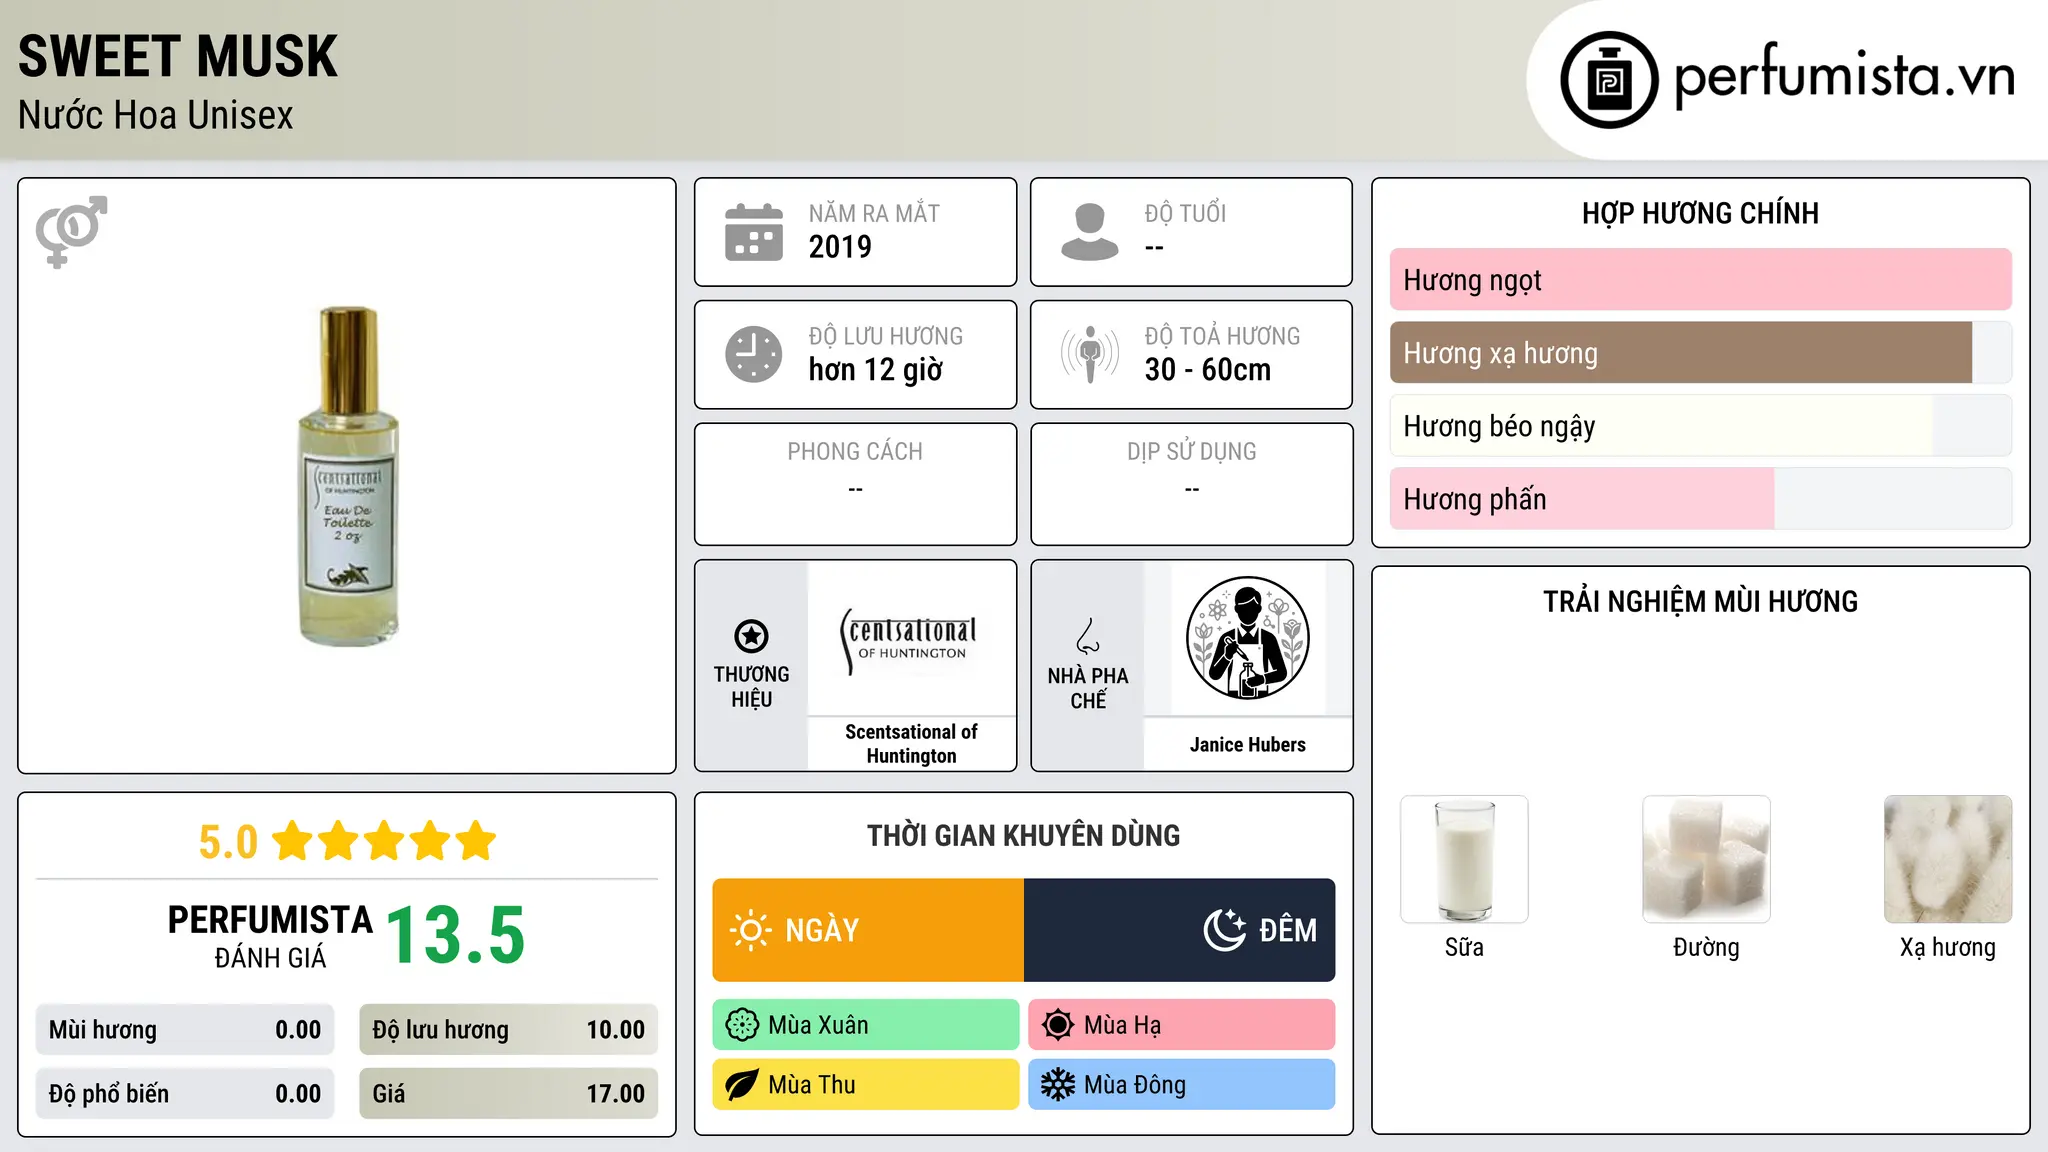Open the Janice Hubers perfumer link

pyautogui.click(x=1247, y=745)
